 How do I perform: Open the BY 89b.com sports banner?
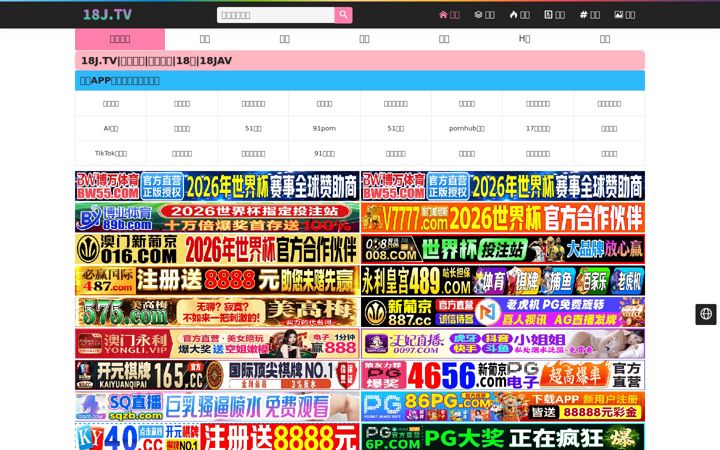[x=217, y=218]
